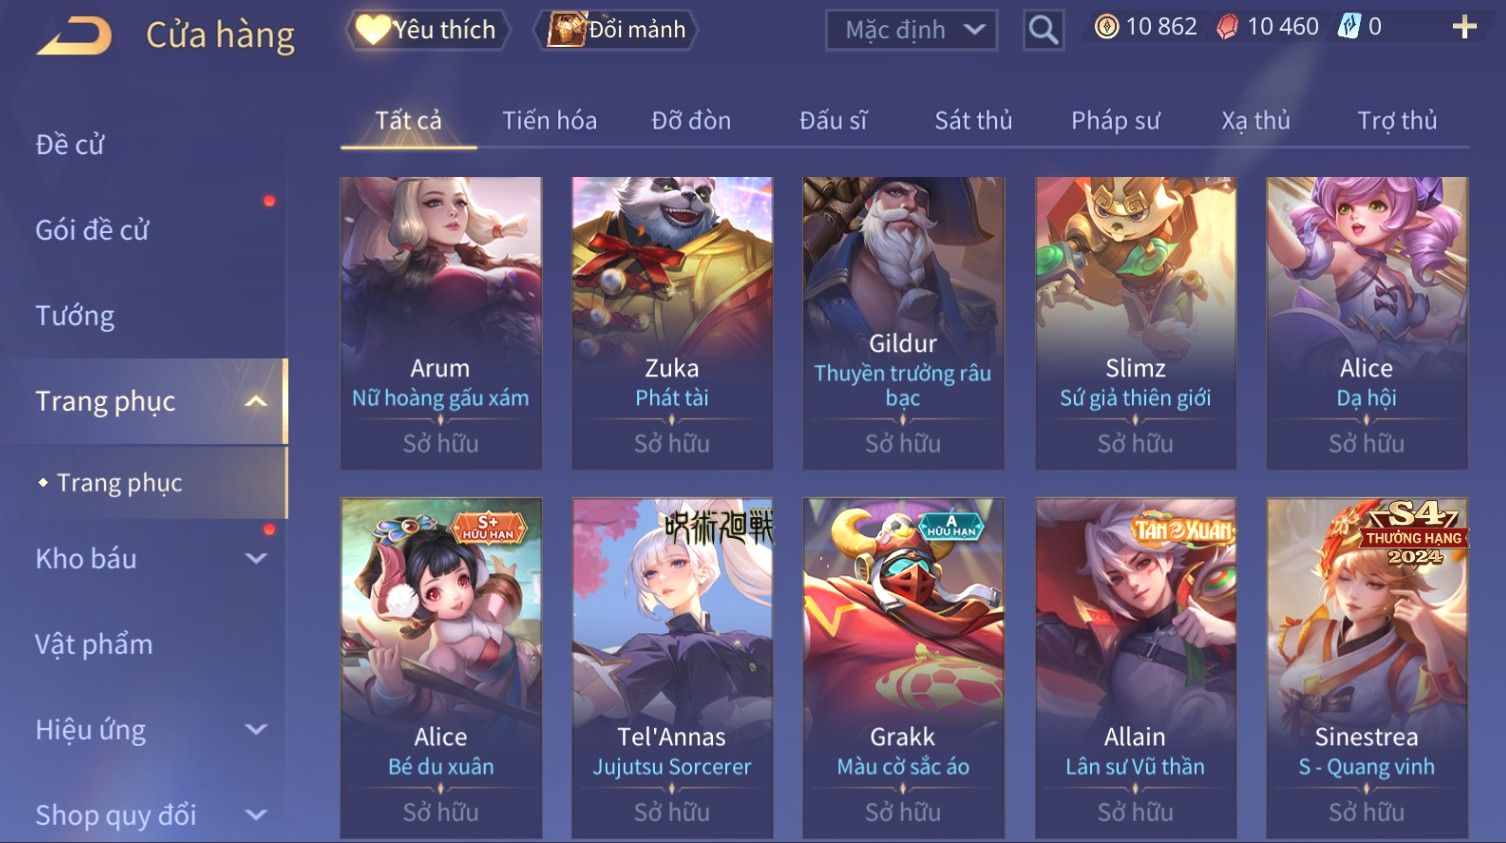This screenshot has height=843, width=1506.
Task: Open the Mặc định sort dropdown
Action: pos(912,30)
